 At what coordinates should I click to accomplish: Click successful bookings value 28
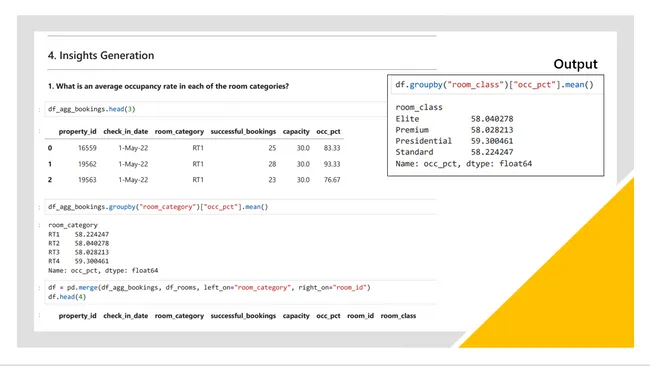click(x=272, y=164)
